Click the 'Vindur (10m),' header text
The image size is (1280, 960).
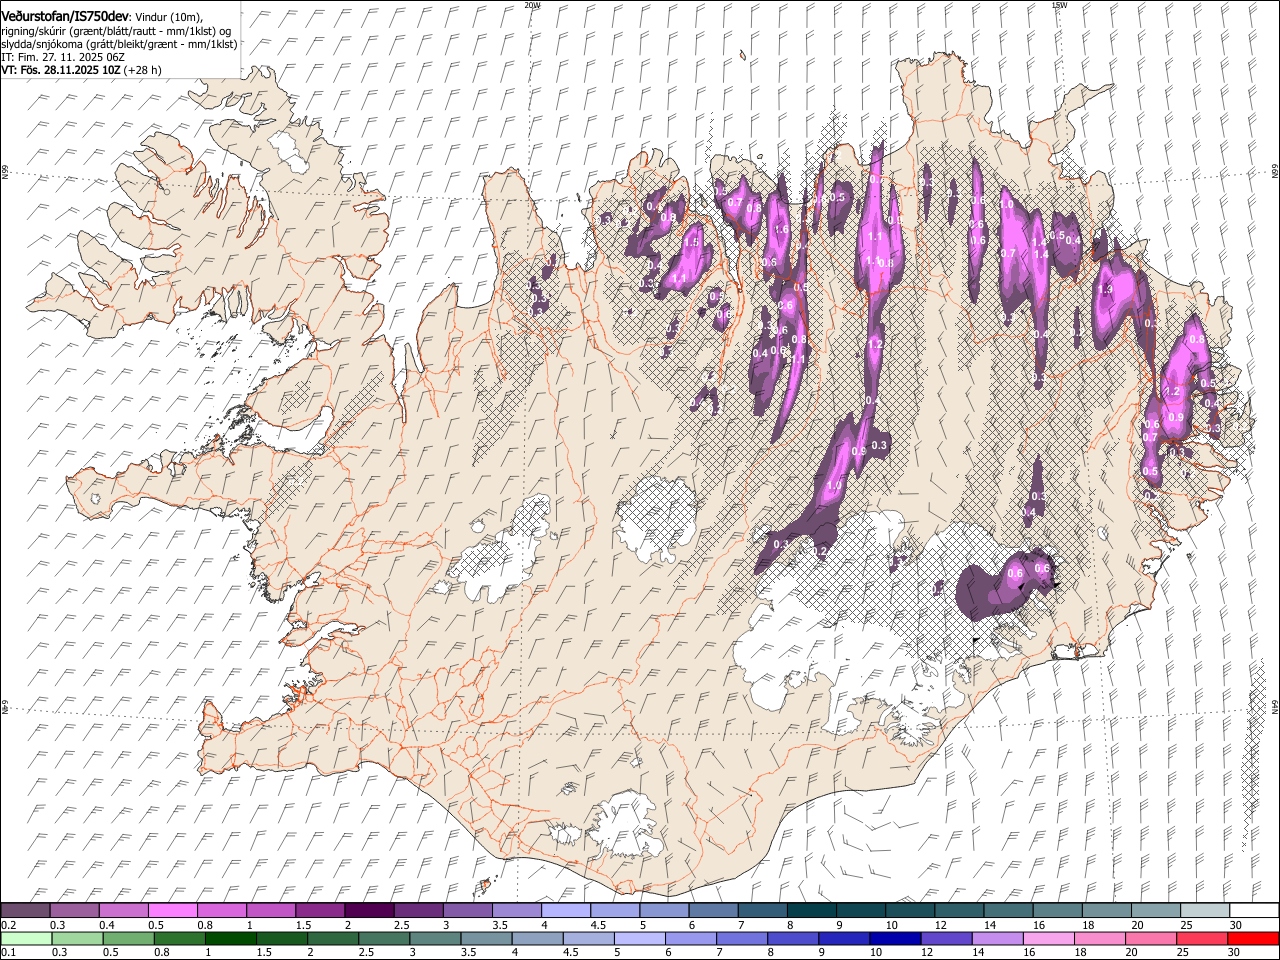168,17
